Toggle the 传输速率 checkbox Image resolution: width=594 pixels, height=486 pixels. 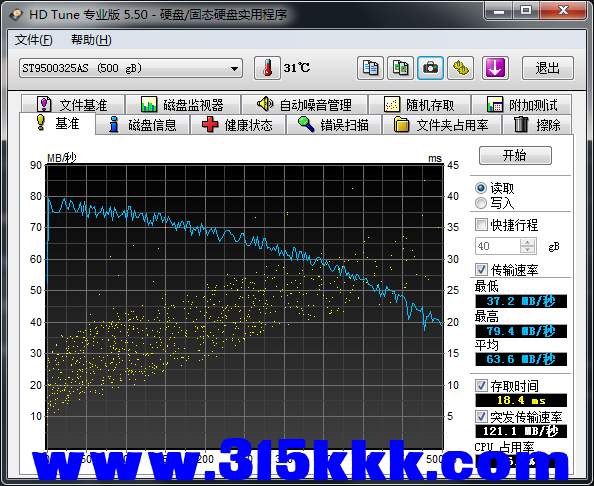[481, 270]
